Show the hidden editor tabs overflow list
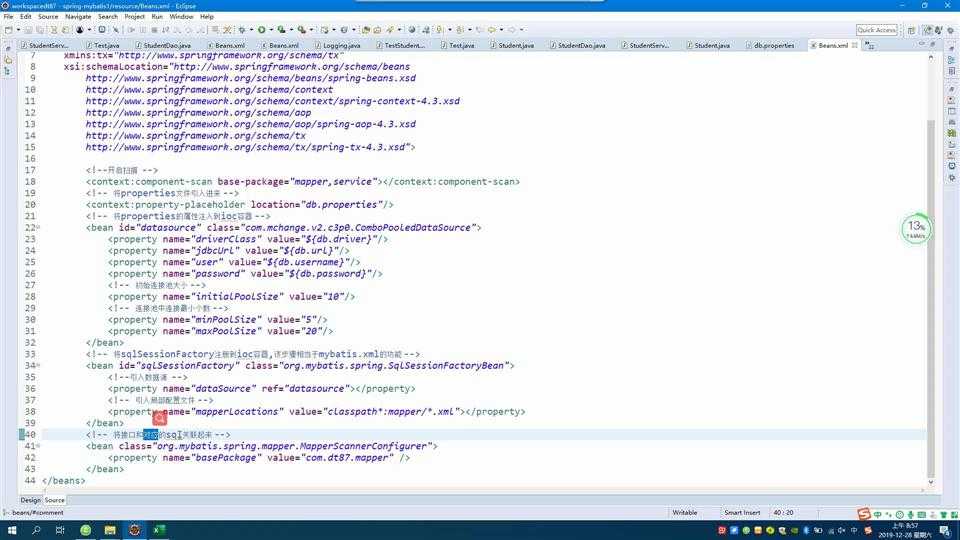Screen dimensions: 960x540 tap(869, 45)
